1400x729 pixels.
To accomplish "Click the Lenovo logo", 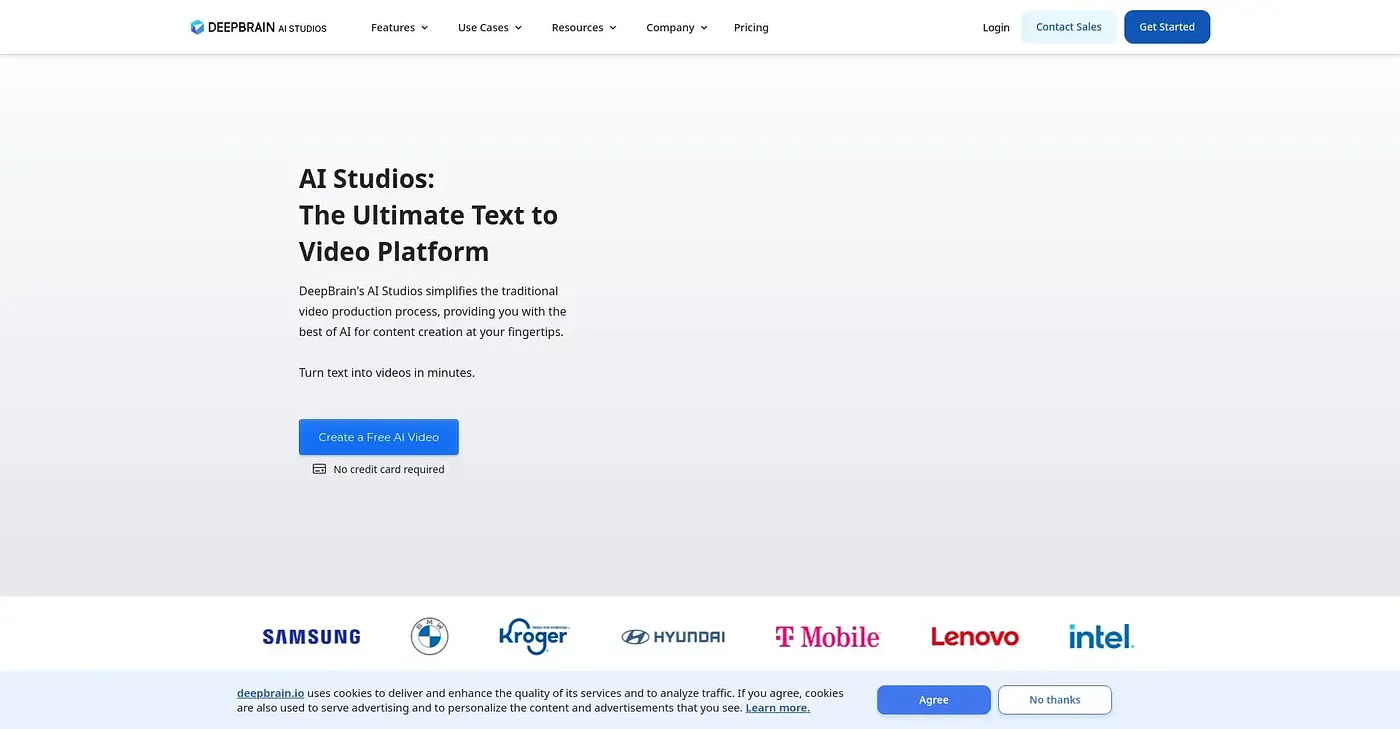I will point(975,637).
